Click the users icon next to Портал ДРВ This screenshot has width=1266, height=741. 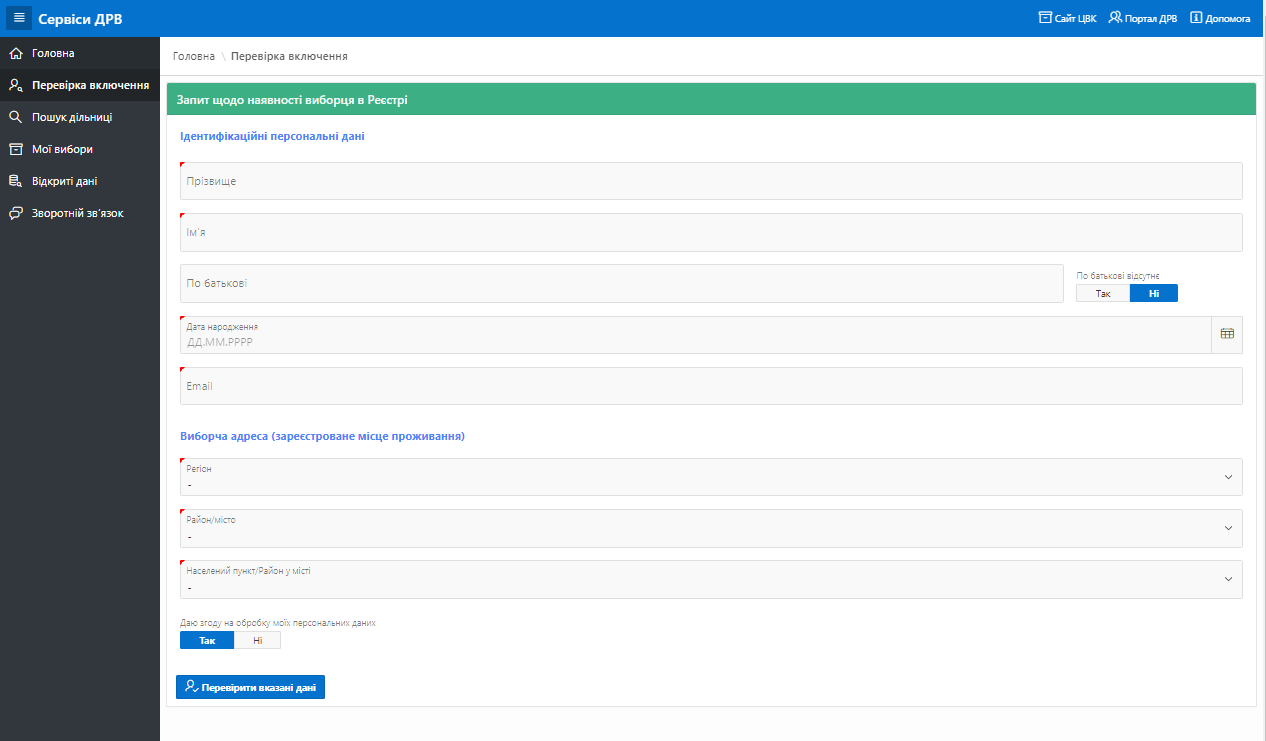pyautogui.click(x=1115, y=18)
